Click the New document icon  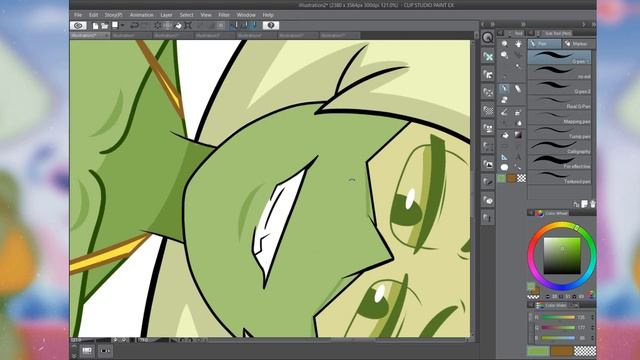pyautogui.click(x=95, y=26)
